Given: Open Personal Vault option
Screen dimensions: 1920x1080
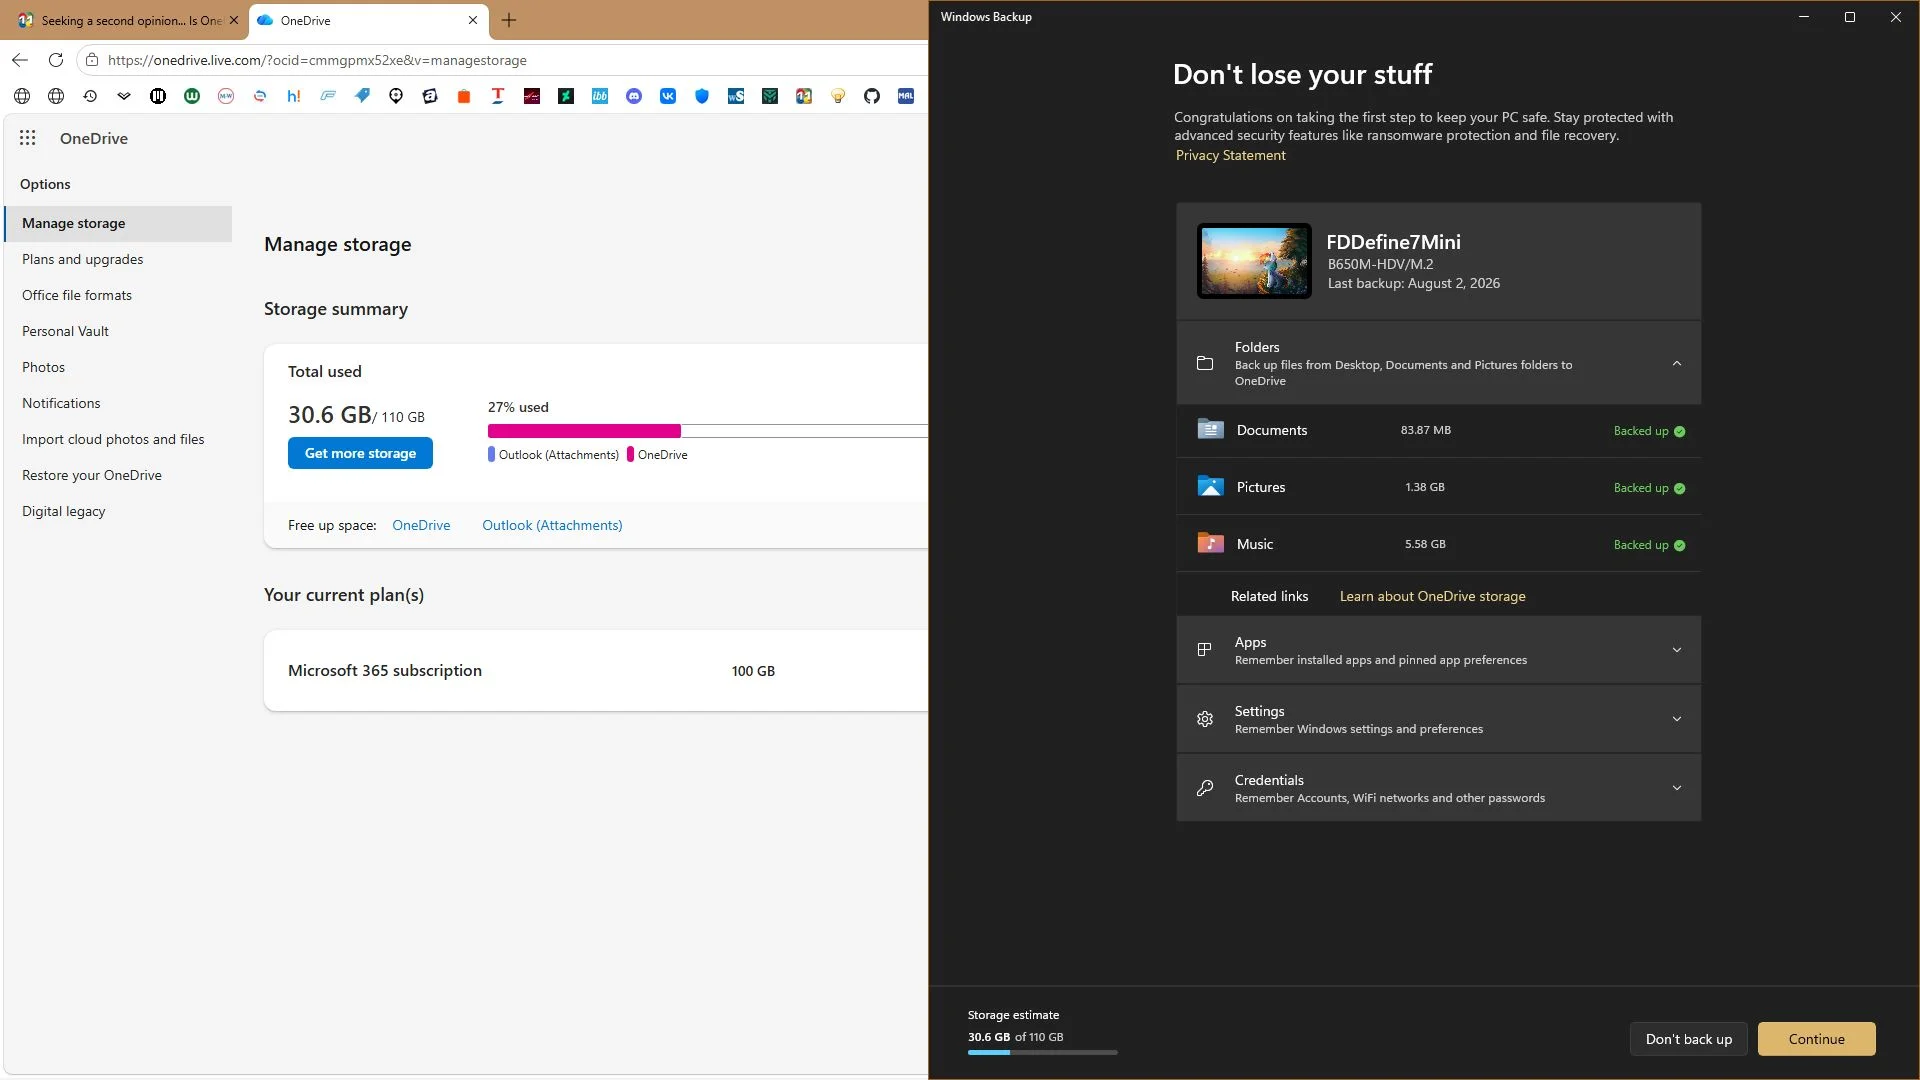Looking at the screenshot, I should coord(118,331).
